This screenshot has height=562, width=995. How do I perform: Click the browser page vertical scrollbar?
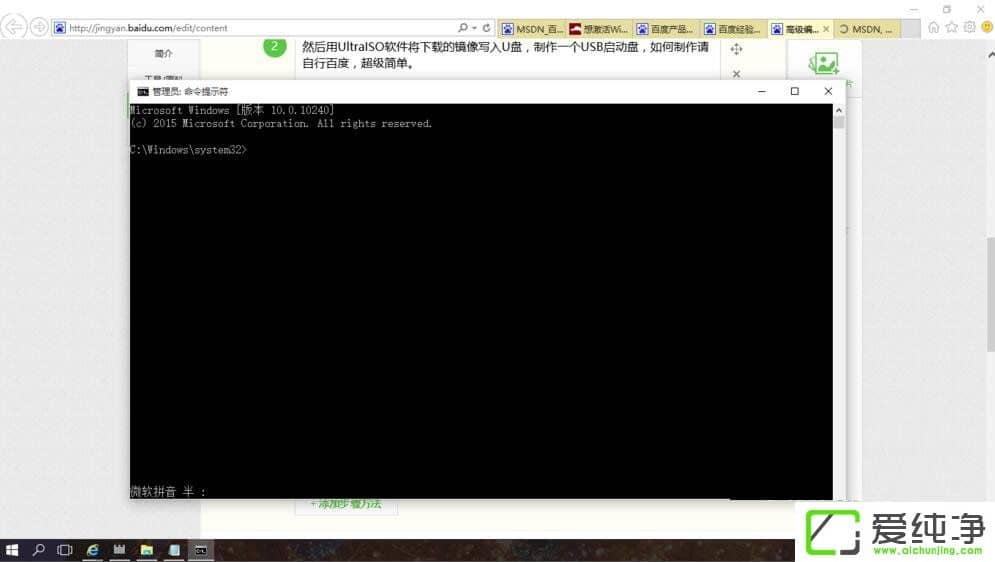tap(991, 294)
